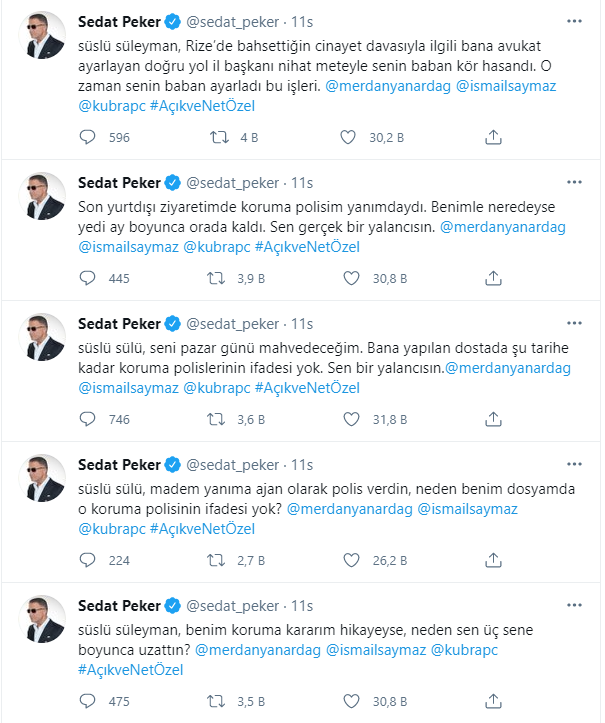Viewport: 605px width, 723px height.
Task: Open the 11s timestamp on fourth tweet
Action: [302, 464]
